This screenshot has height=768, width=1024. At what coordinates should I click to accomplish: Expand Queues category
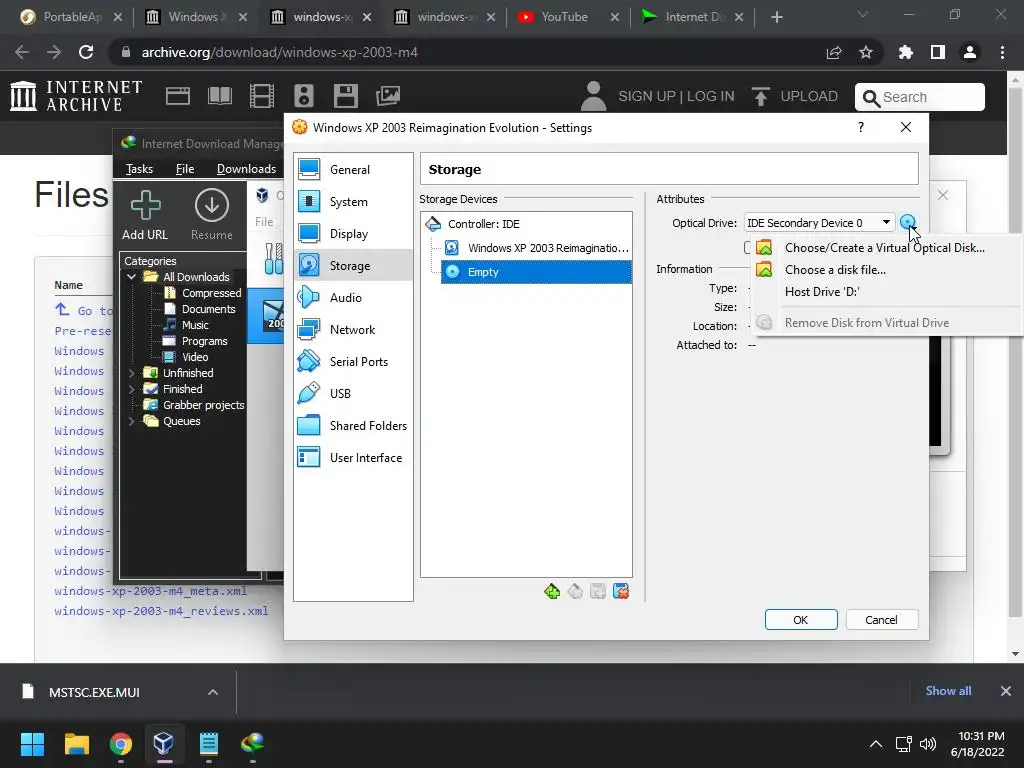pyautogui.click(x=131, y=421)
